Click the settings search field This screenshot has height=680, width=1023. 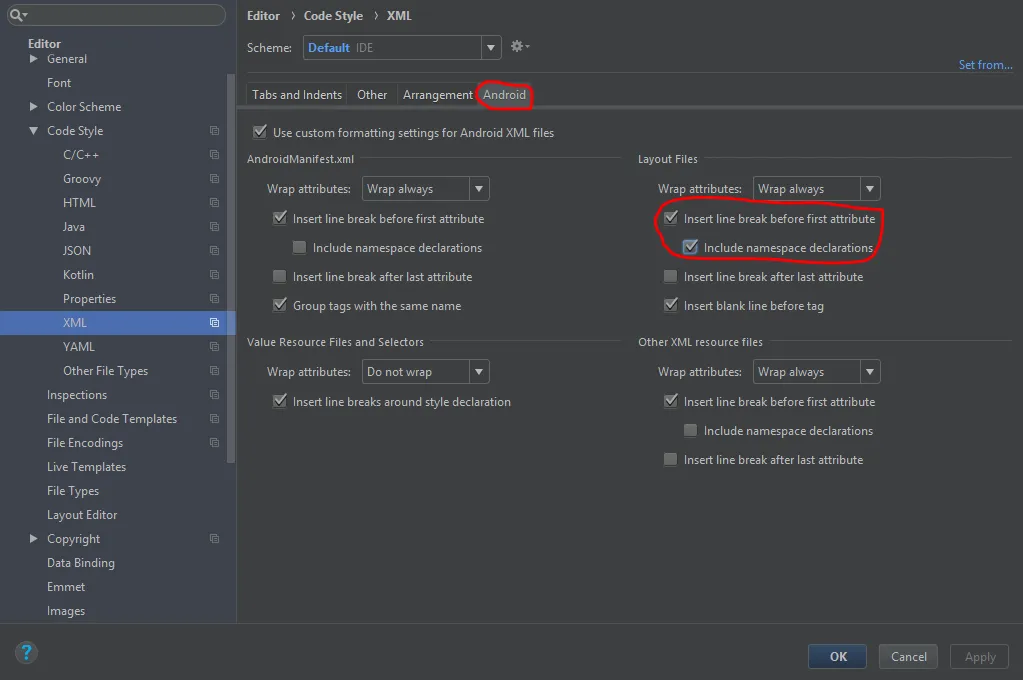(x=117, y=14)
